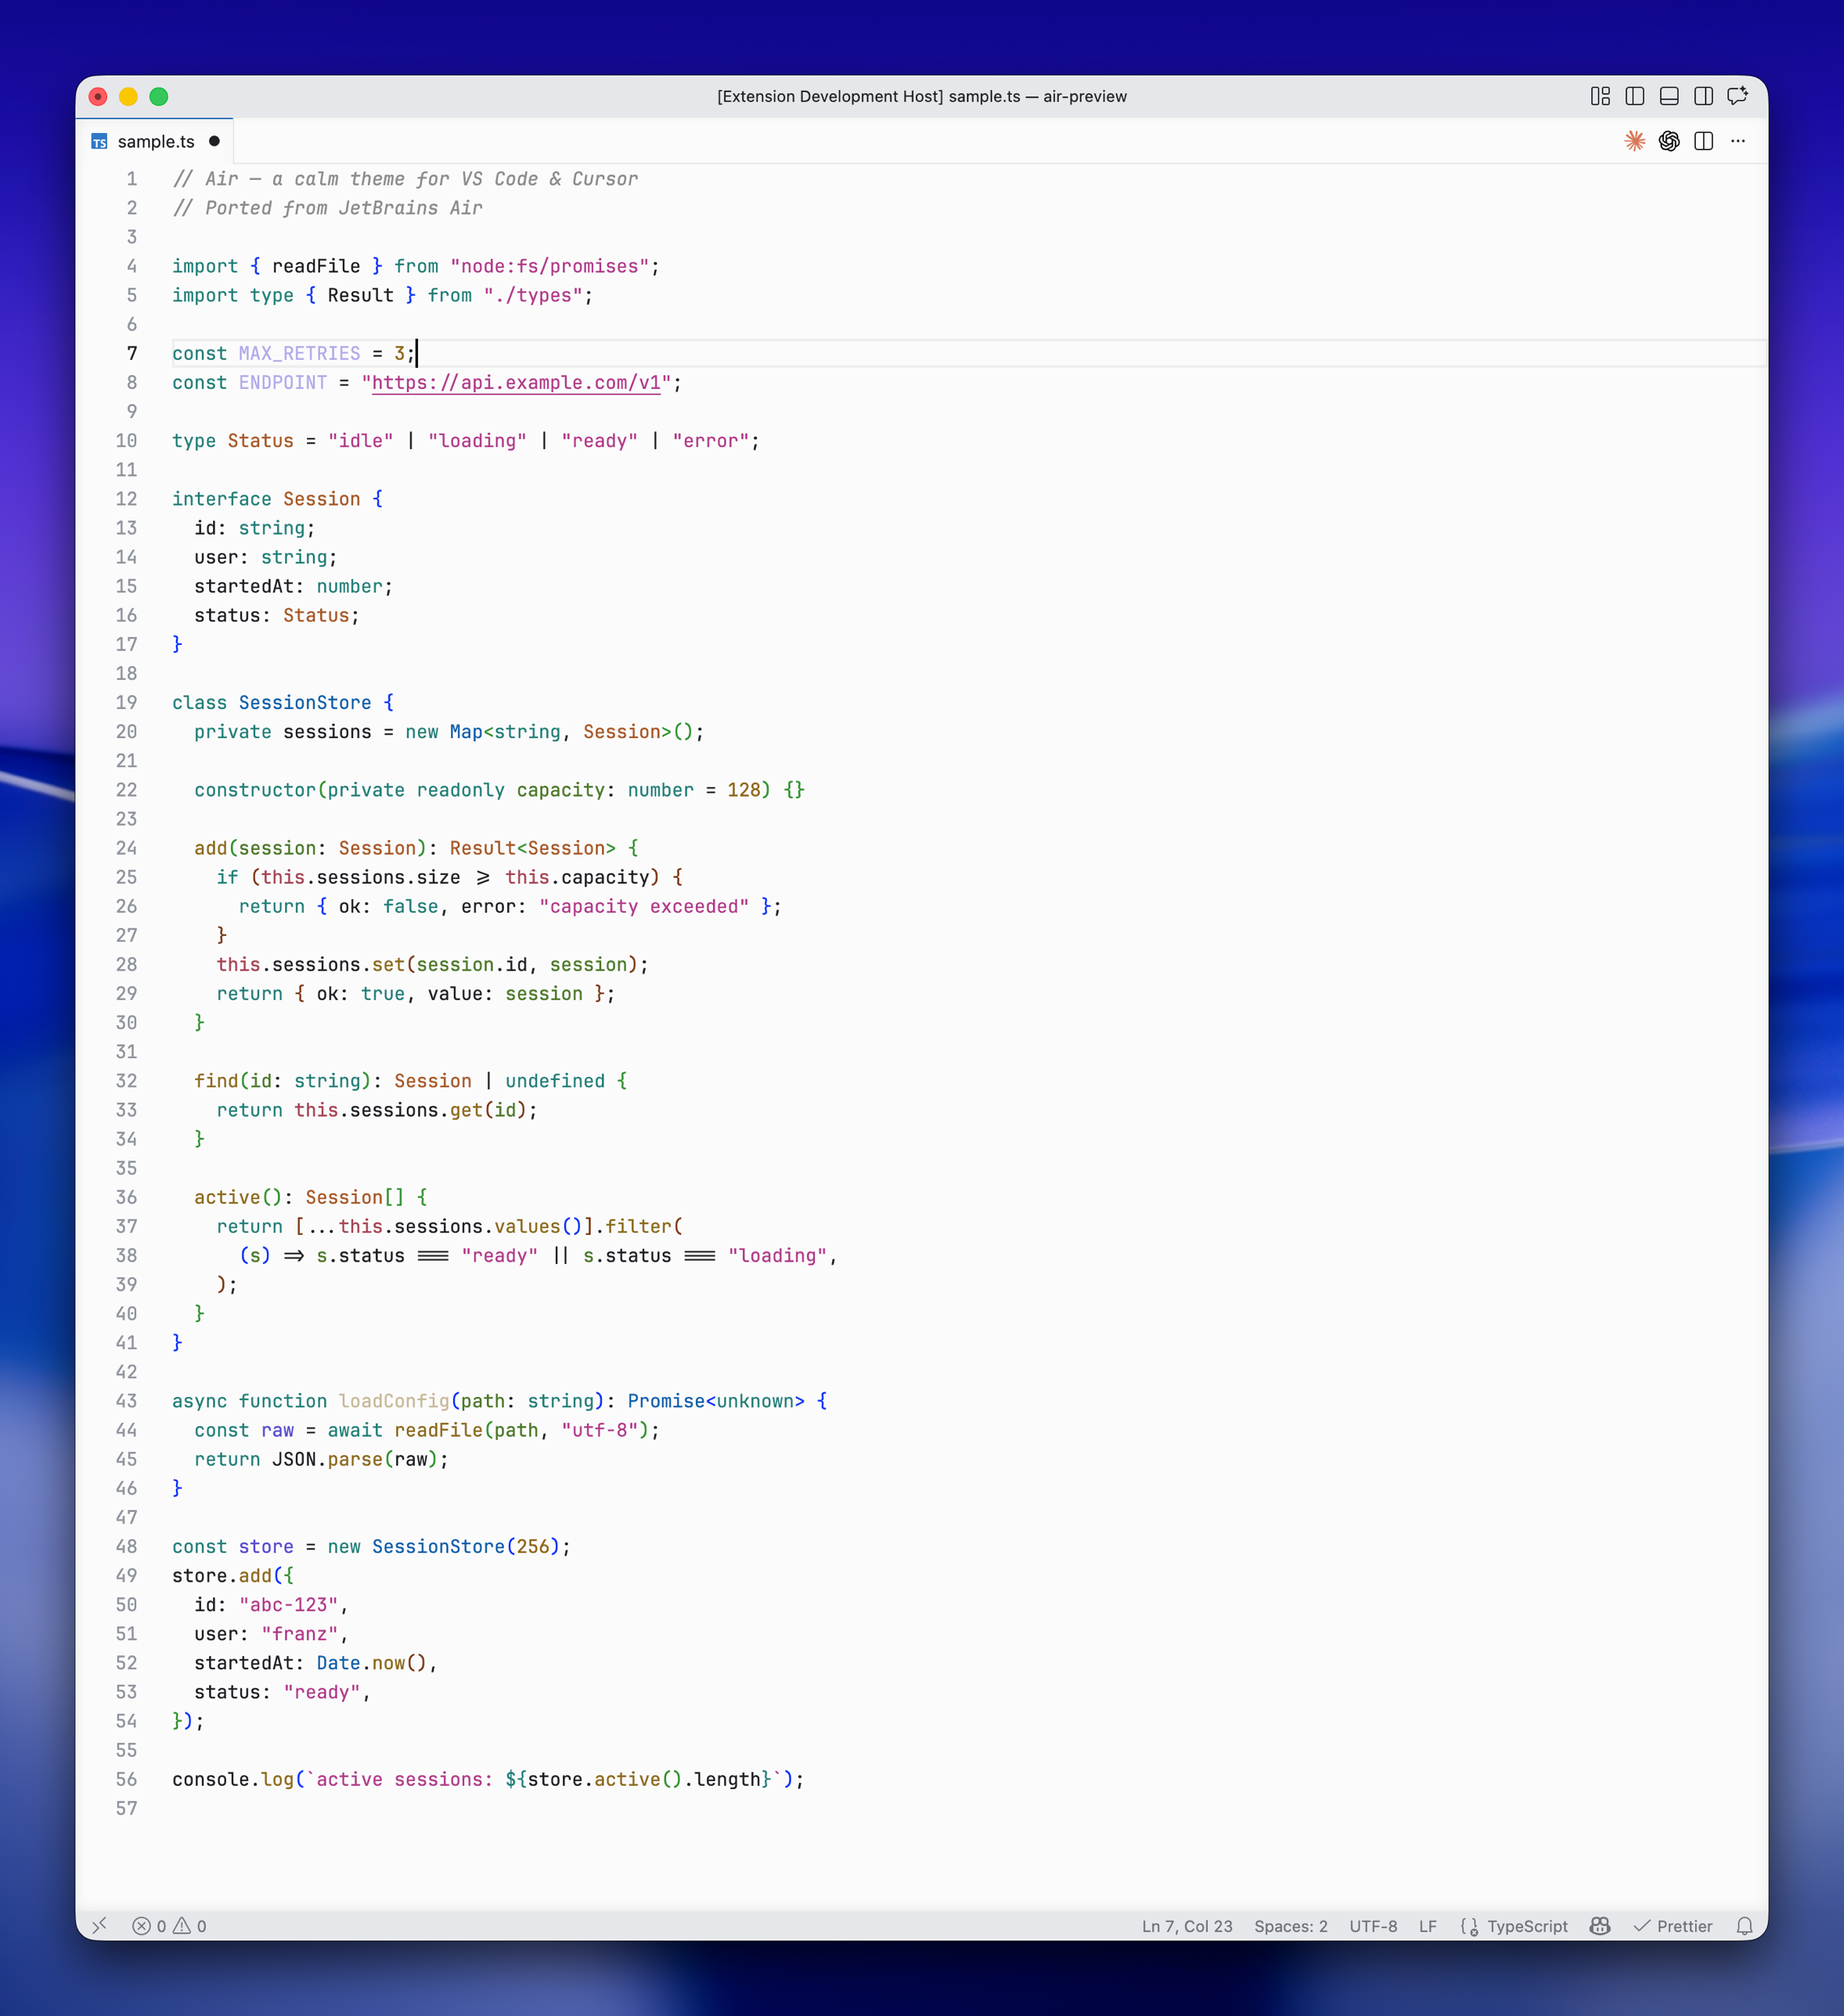Click the "capacity exceeded" string
This screenshot has width=1844, height=2016.
click(644, 906)
